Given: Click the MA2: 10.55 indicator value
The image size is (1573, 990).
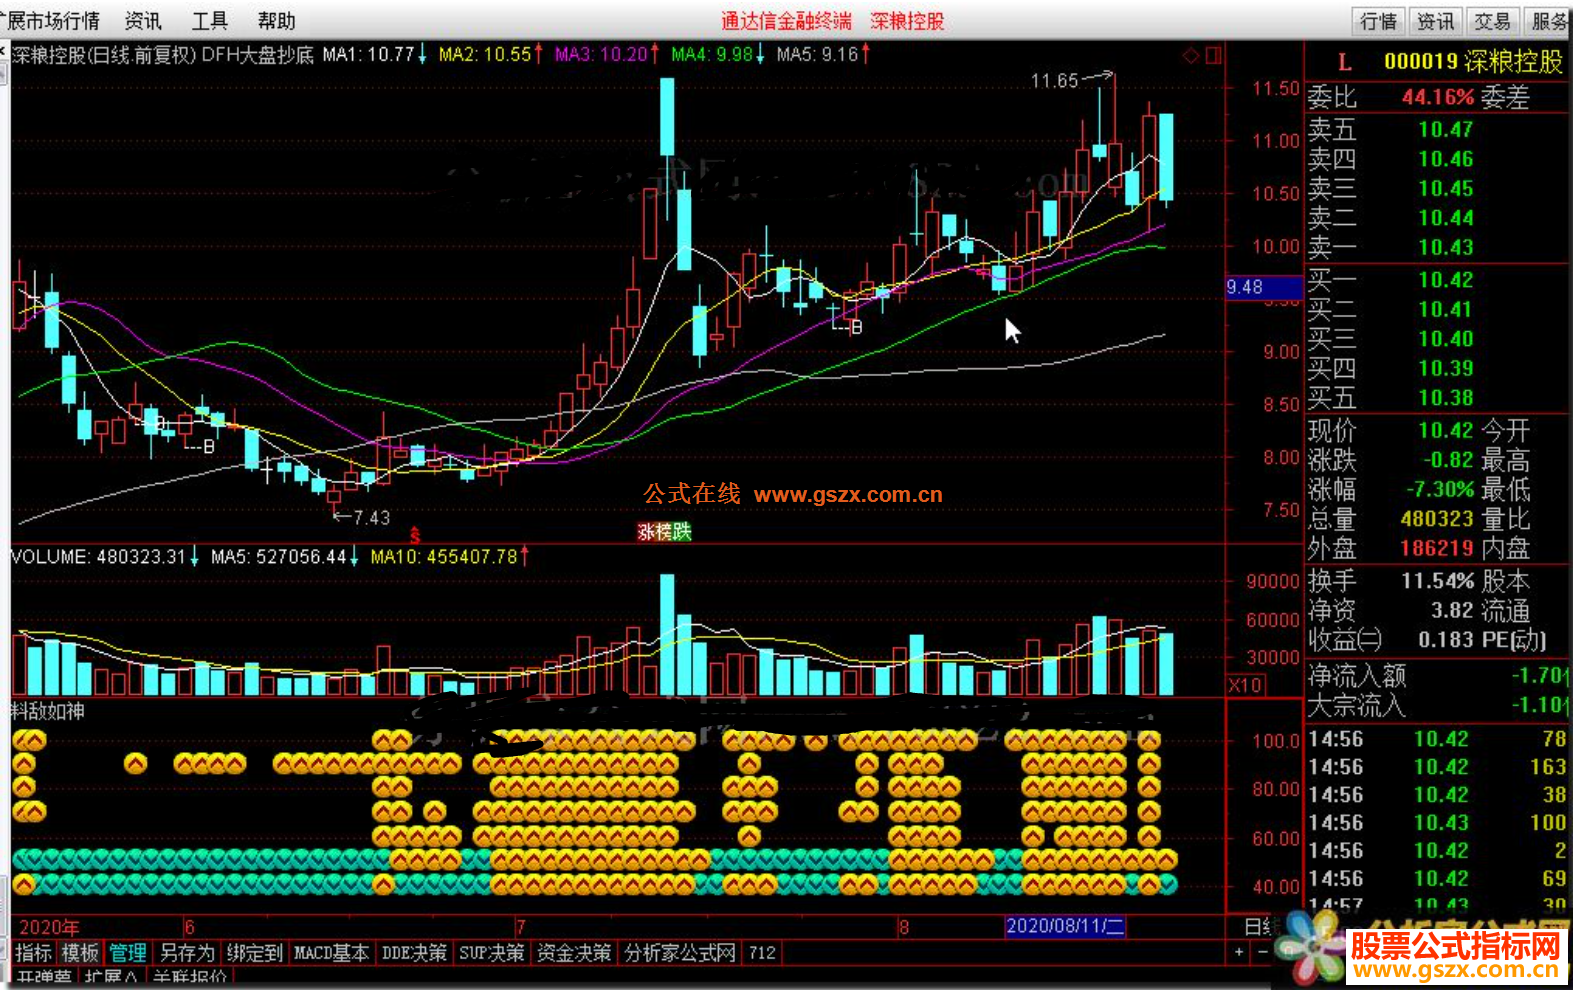Looking at the screenshot, I should (485, 54).
